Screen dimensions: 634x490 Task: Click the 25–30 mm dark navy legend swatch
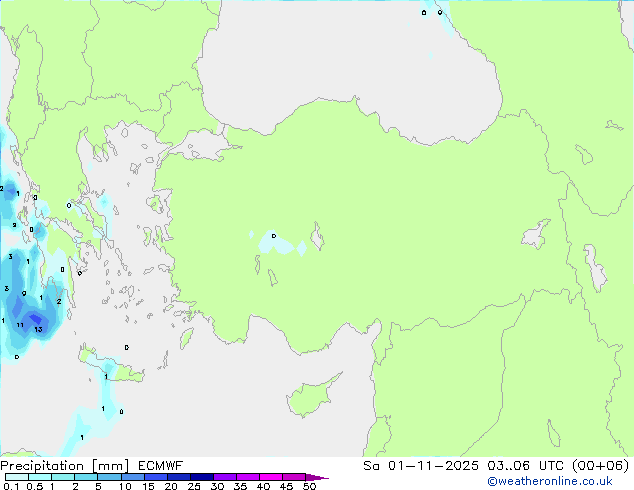click(x=201, y=477)
